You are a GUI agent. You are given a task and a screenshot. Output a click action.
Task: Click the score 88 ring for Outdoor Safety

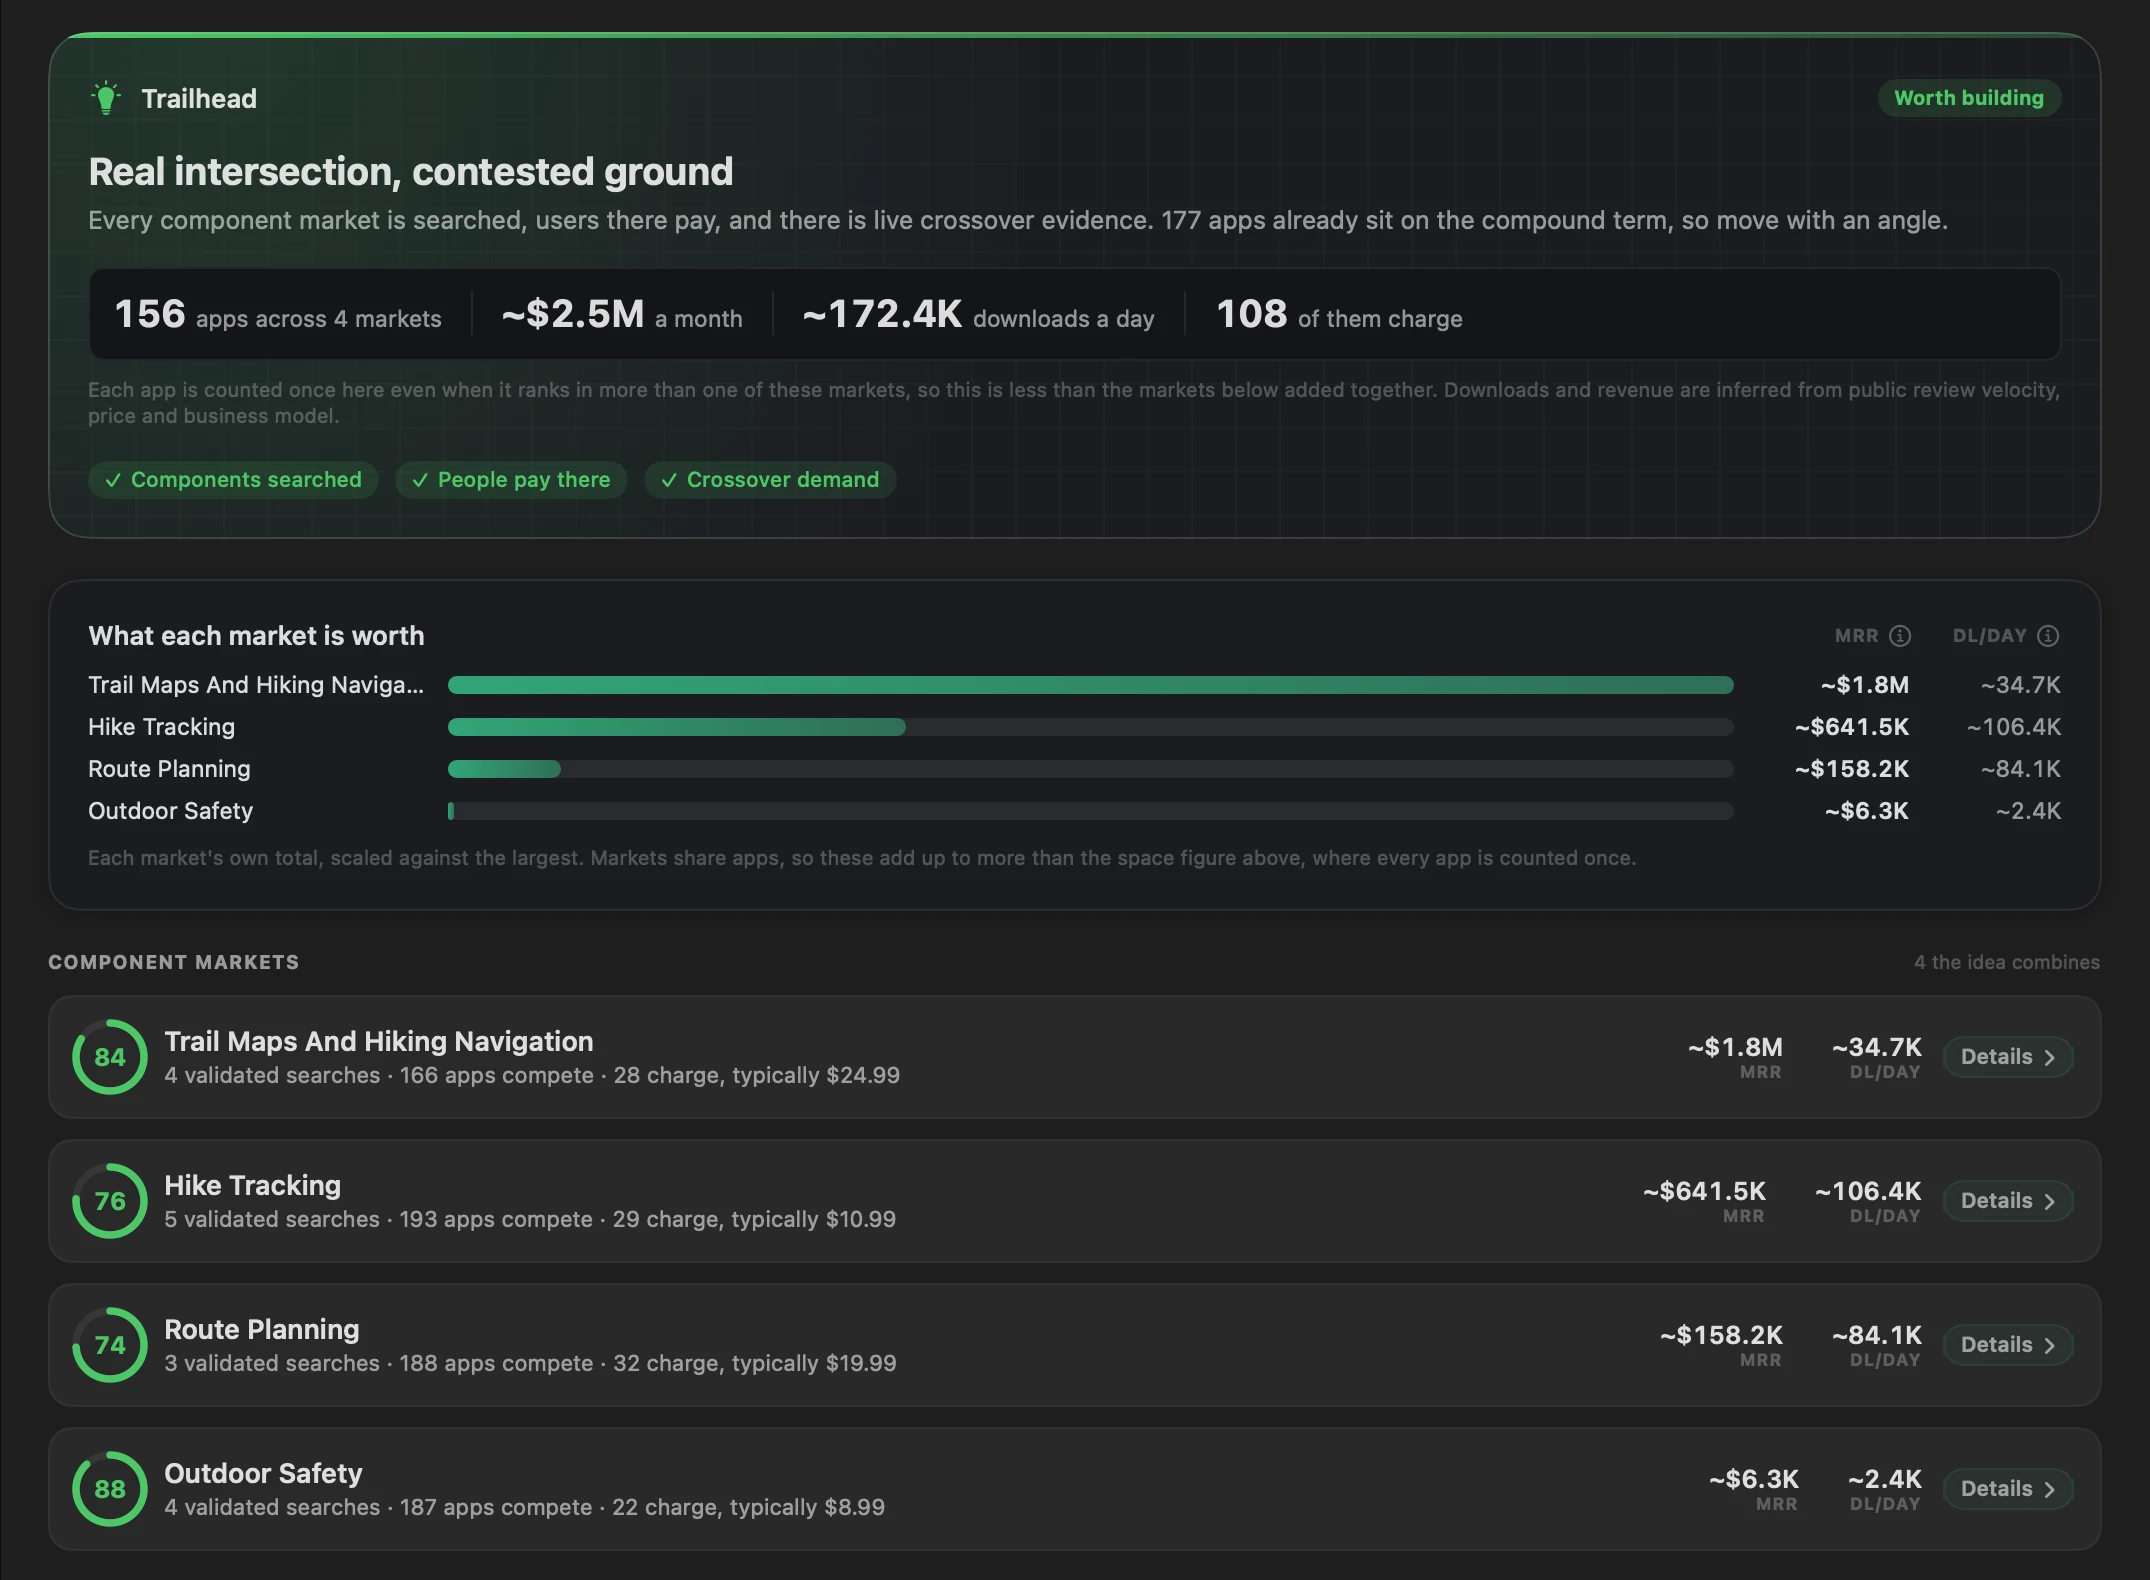pos(110,1489)
